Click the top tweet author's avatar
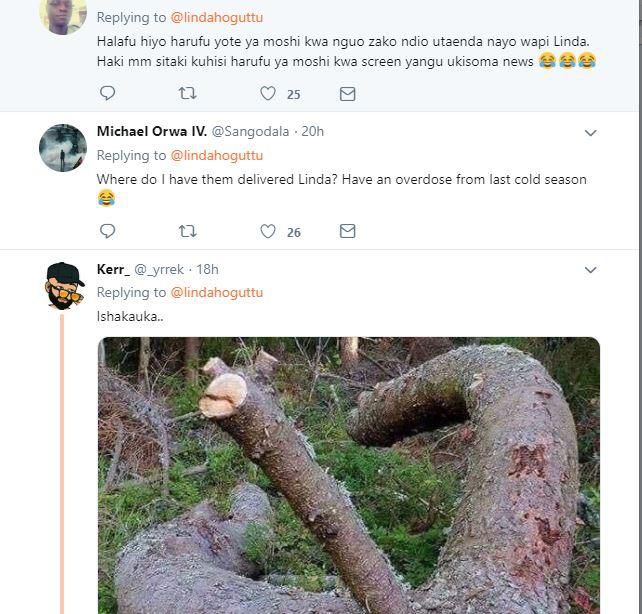642x614 pixels. (63, 15)
